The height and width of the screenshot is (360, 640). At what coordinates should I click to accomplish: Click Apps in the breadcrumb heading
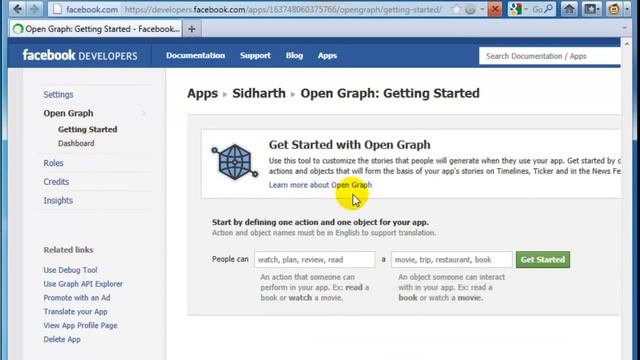[202, 93]
